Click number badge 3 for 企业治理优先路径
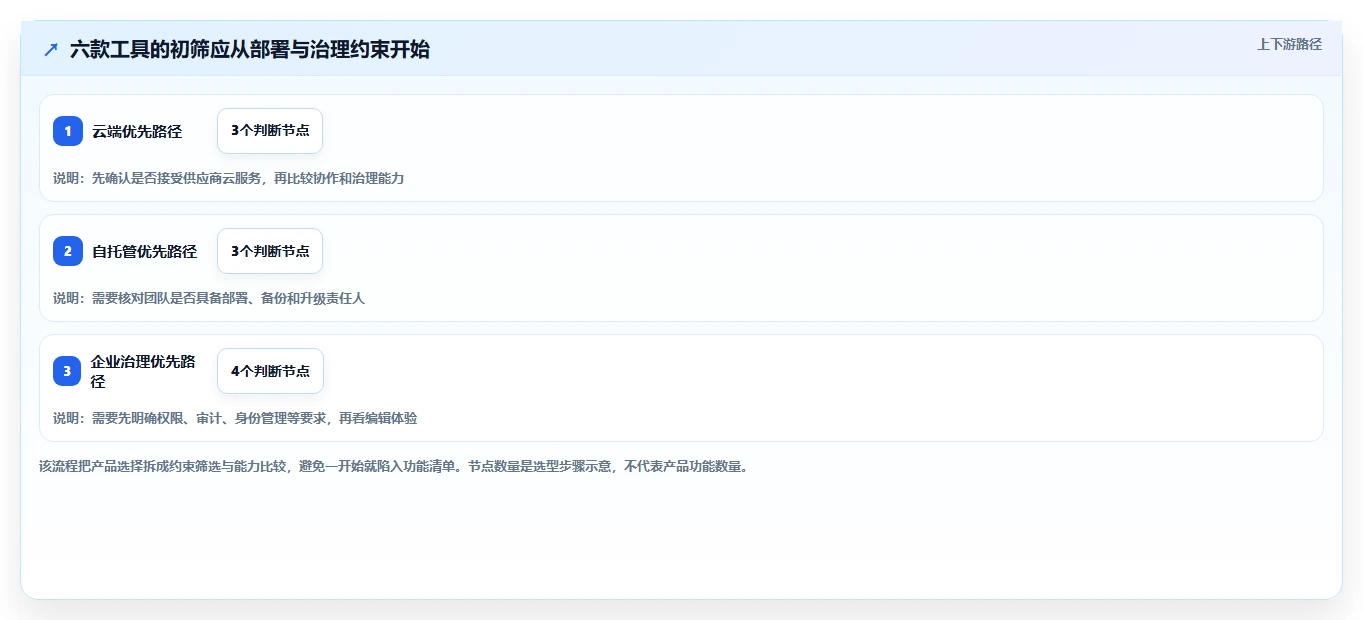Image resolution: width=1363 pixels, height=620 pixels. click(x=68, y=371)
